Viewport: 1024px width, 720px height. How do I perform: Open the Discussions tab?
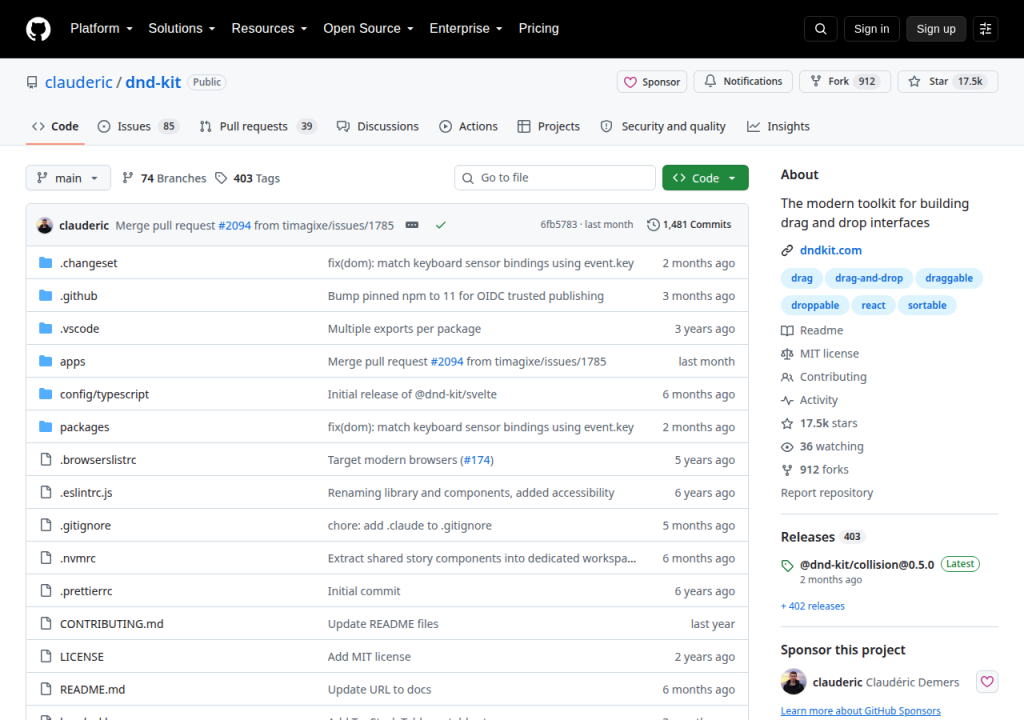pyautogui.click(x=377, y=126)
